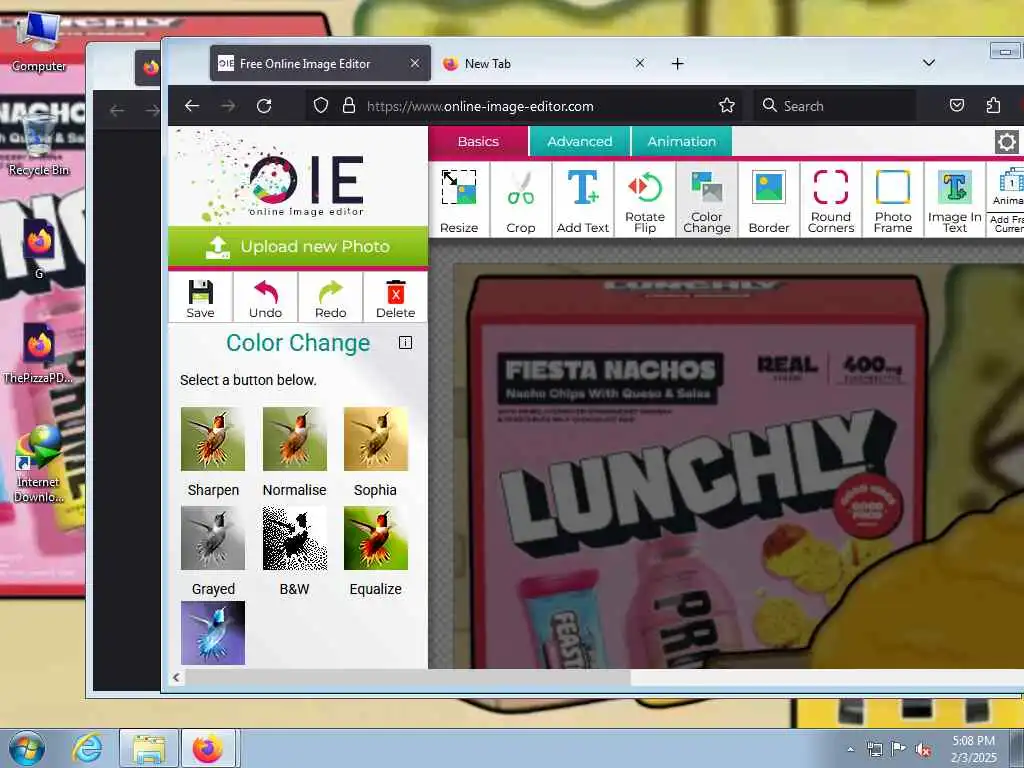Reload the current page

[x=264, y=106]
